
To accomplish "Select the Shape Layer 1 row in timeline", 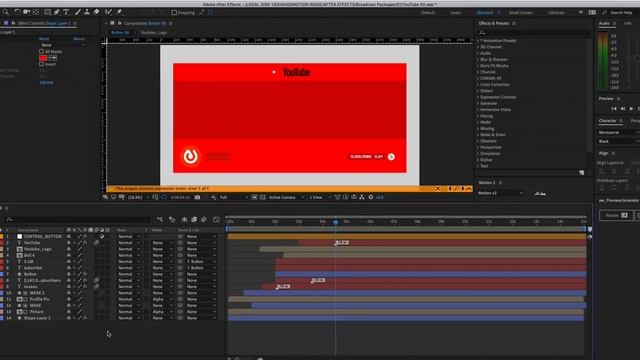I will coord(37,318).
